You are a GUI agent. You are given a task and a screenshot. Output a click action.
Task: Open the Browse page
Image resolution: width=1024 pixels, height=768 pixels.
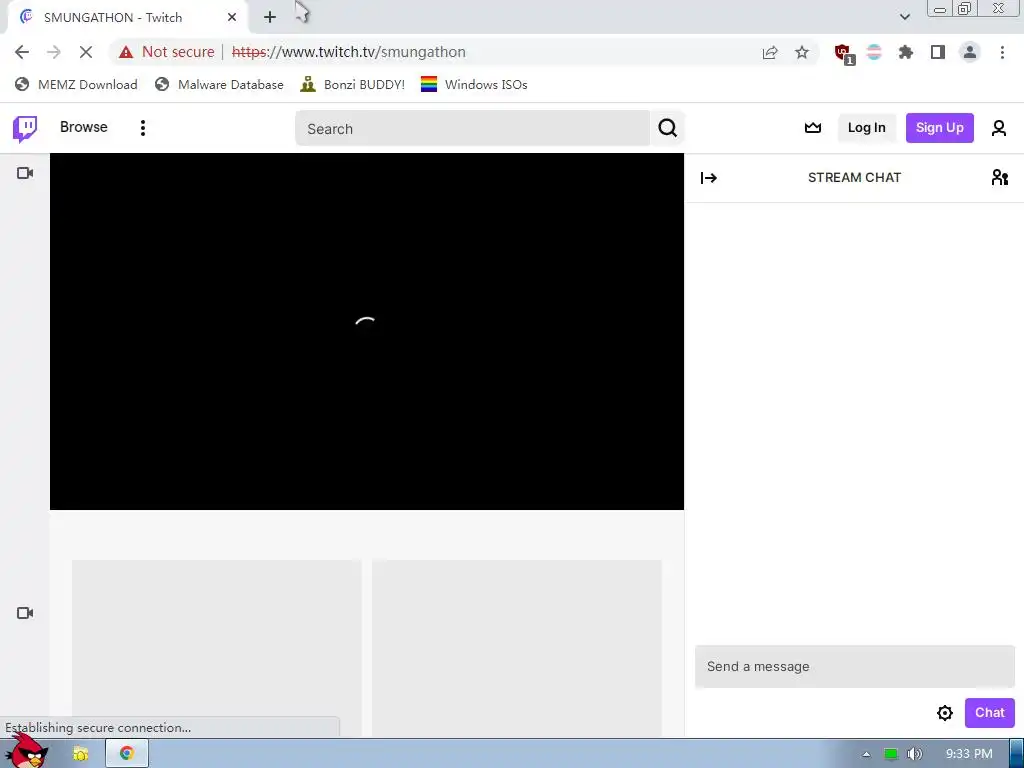(x=84, y=127)
